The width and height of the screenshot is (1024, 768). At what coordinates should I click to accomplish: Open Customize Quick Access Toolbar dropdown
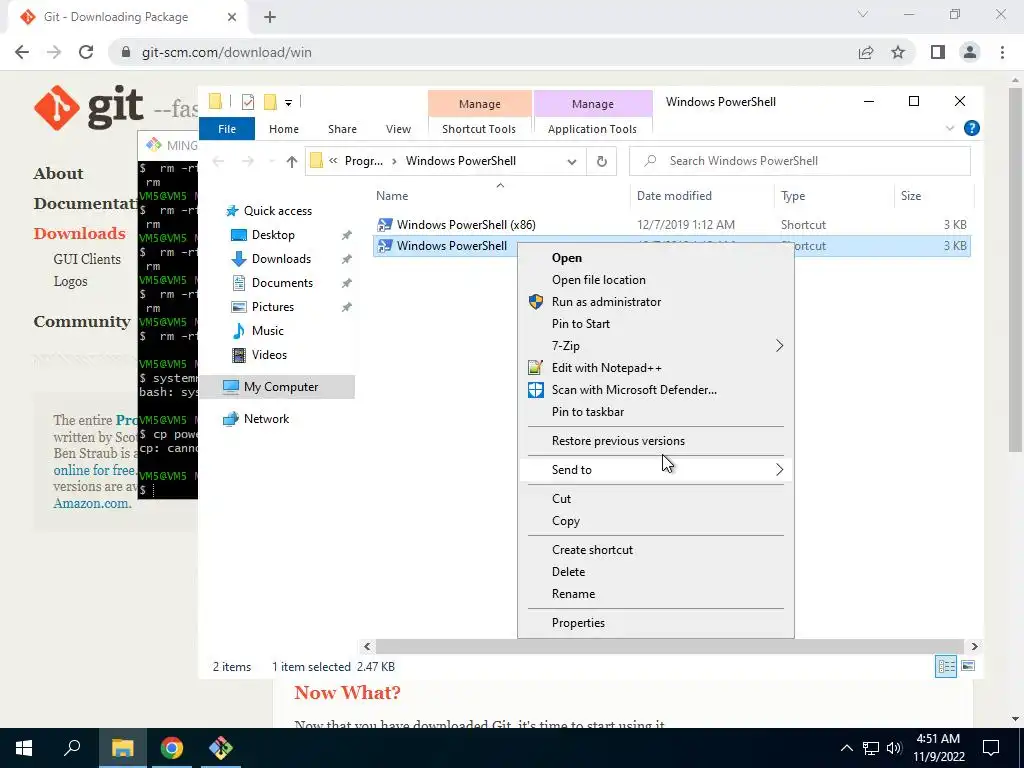[x=288, y=103]
